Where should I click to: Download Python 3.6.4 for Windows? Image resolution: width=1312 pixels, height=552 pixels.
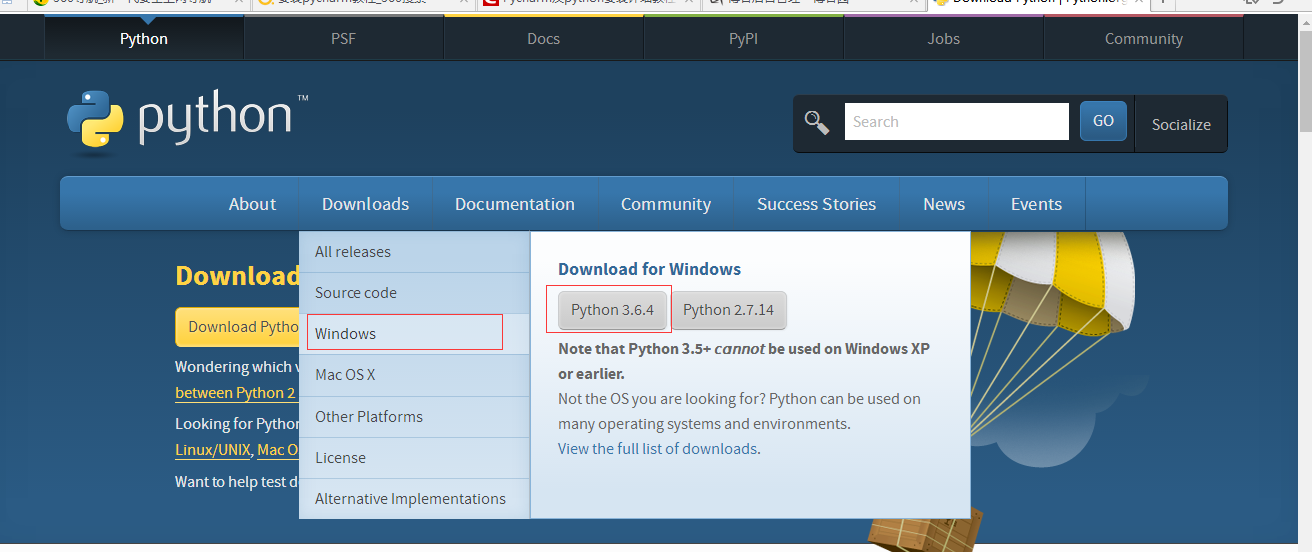pos(612,310)
